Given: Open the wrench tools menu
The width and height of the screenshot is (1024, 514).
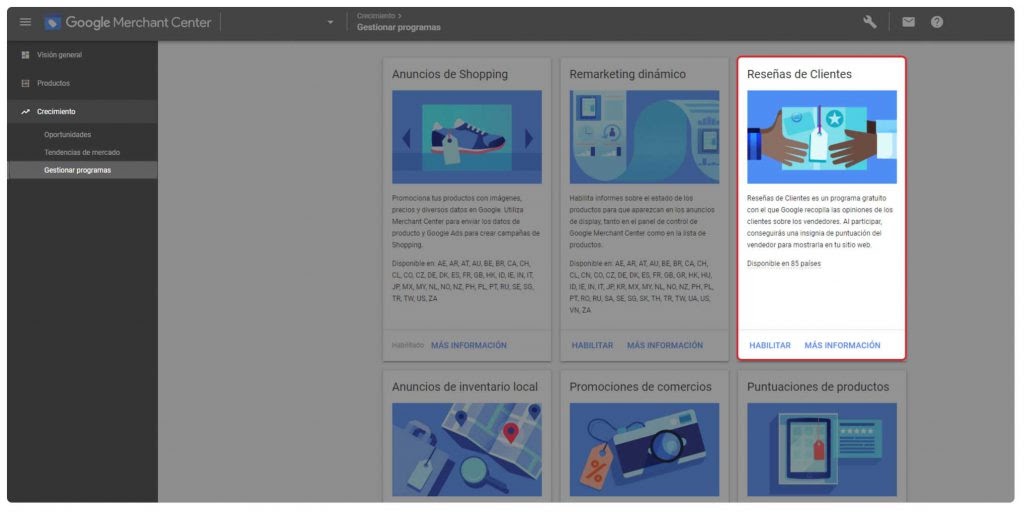Looking at the screenshot, I should 869,22.
